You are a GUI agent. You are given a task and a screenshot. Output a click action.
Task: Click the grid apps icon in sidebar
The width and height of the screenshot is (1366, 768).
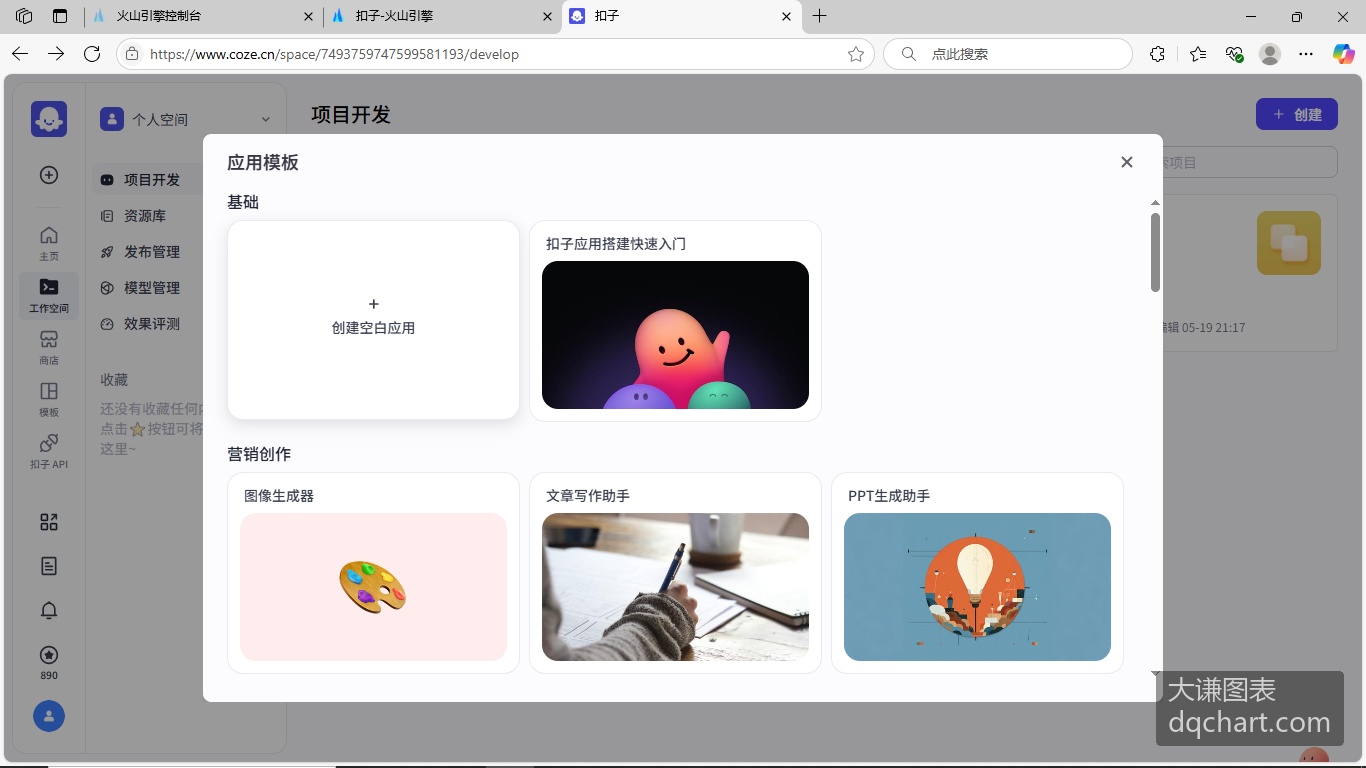(49, 522)
